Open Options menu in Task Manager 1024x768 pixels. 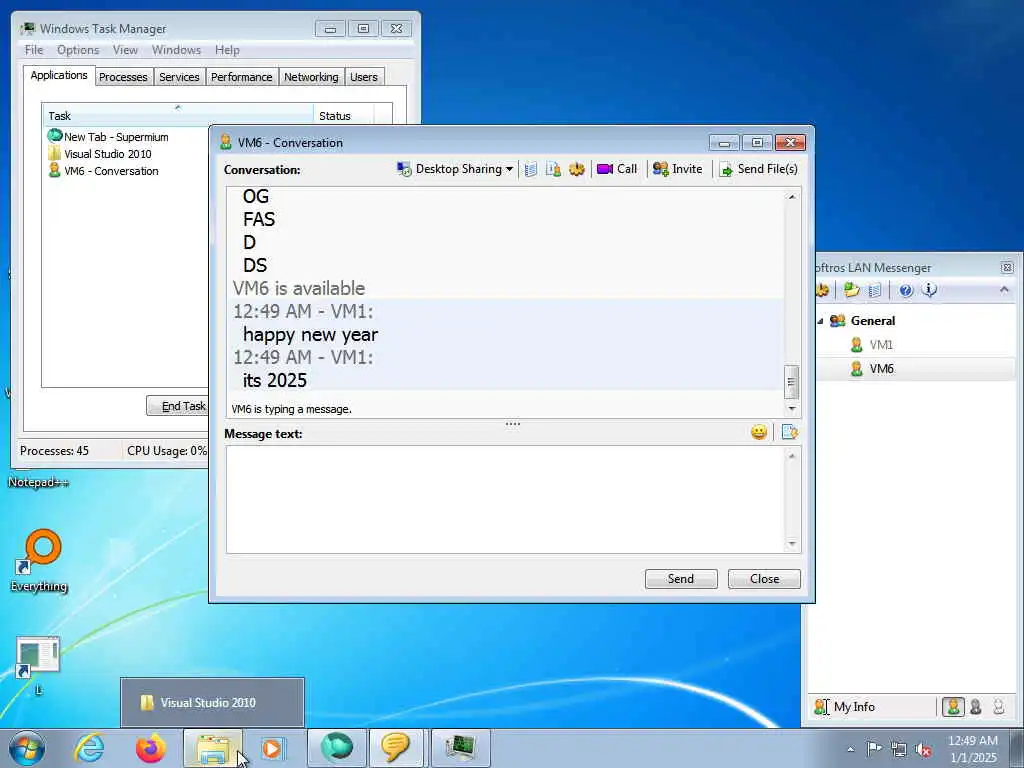pos(78,50)
